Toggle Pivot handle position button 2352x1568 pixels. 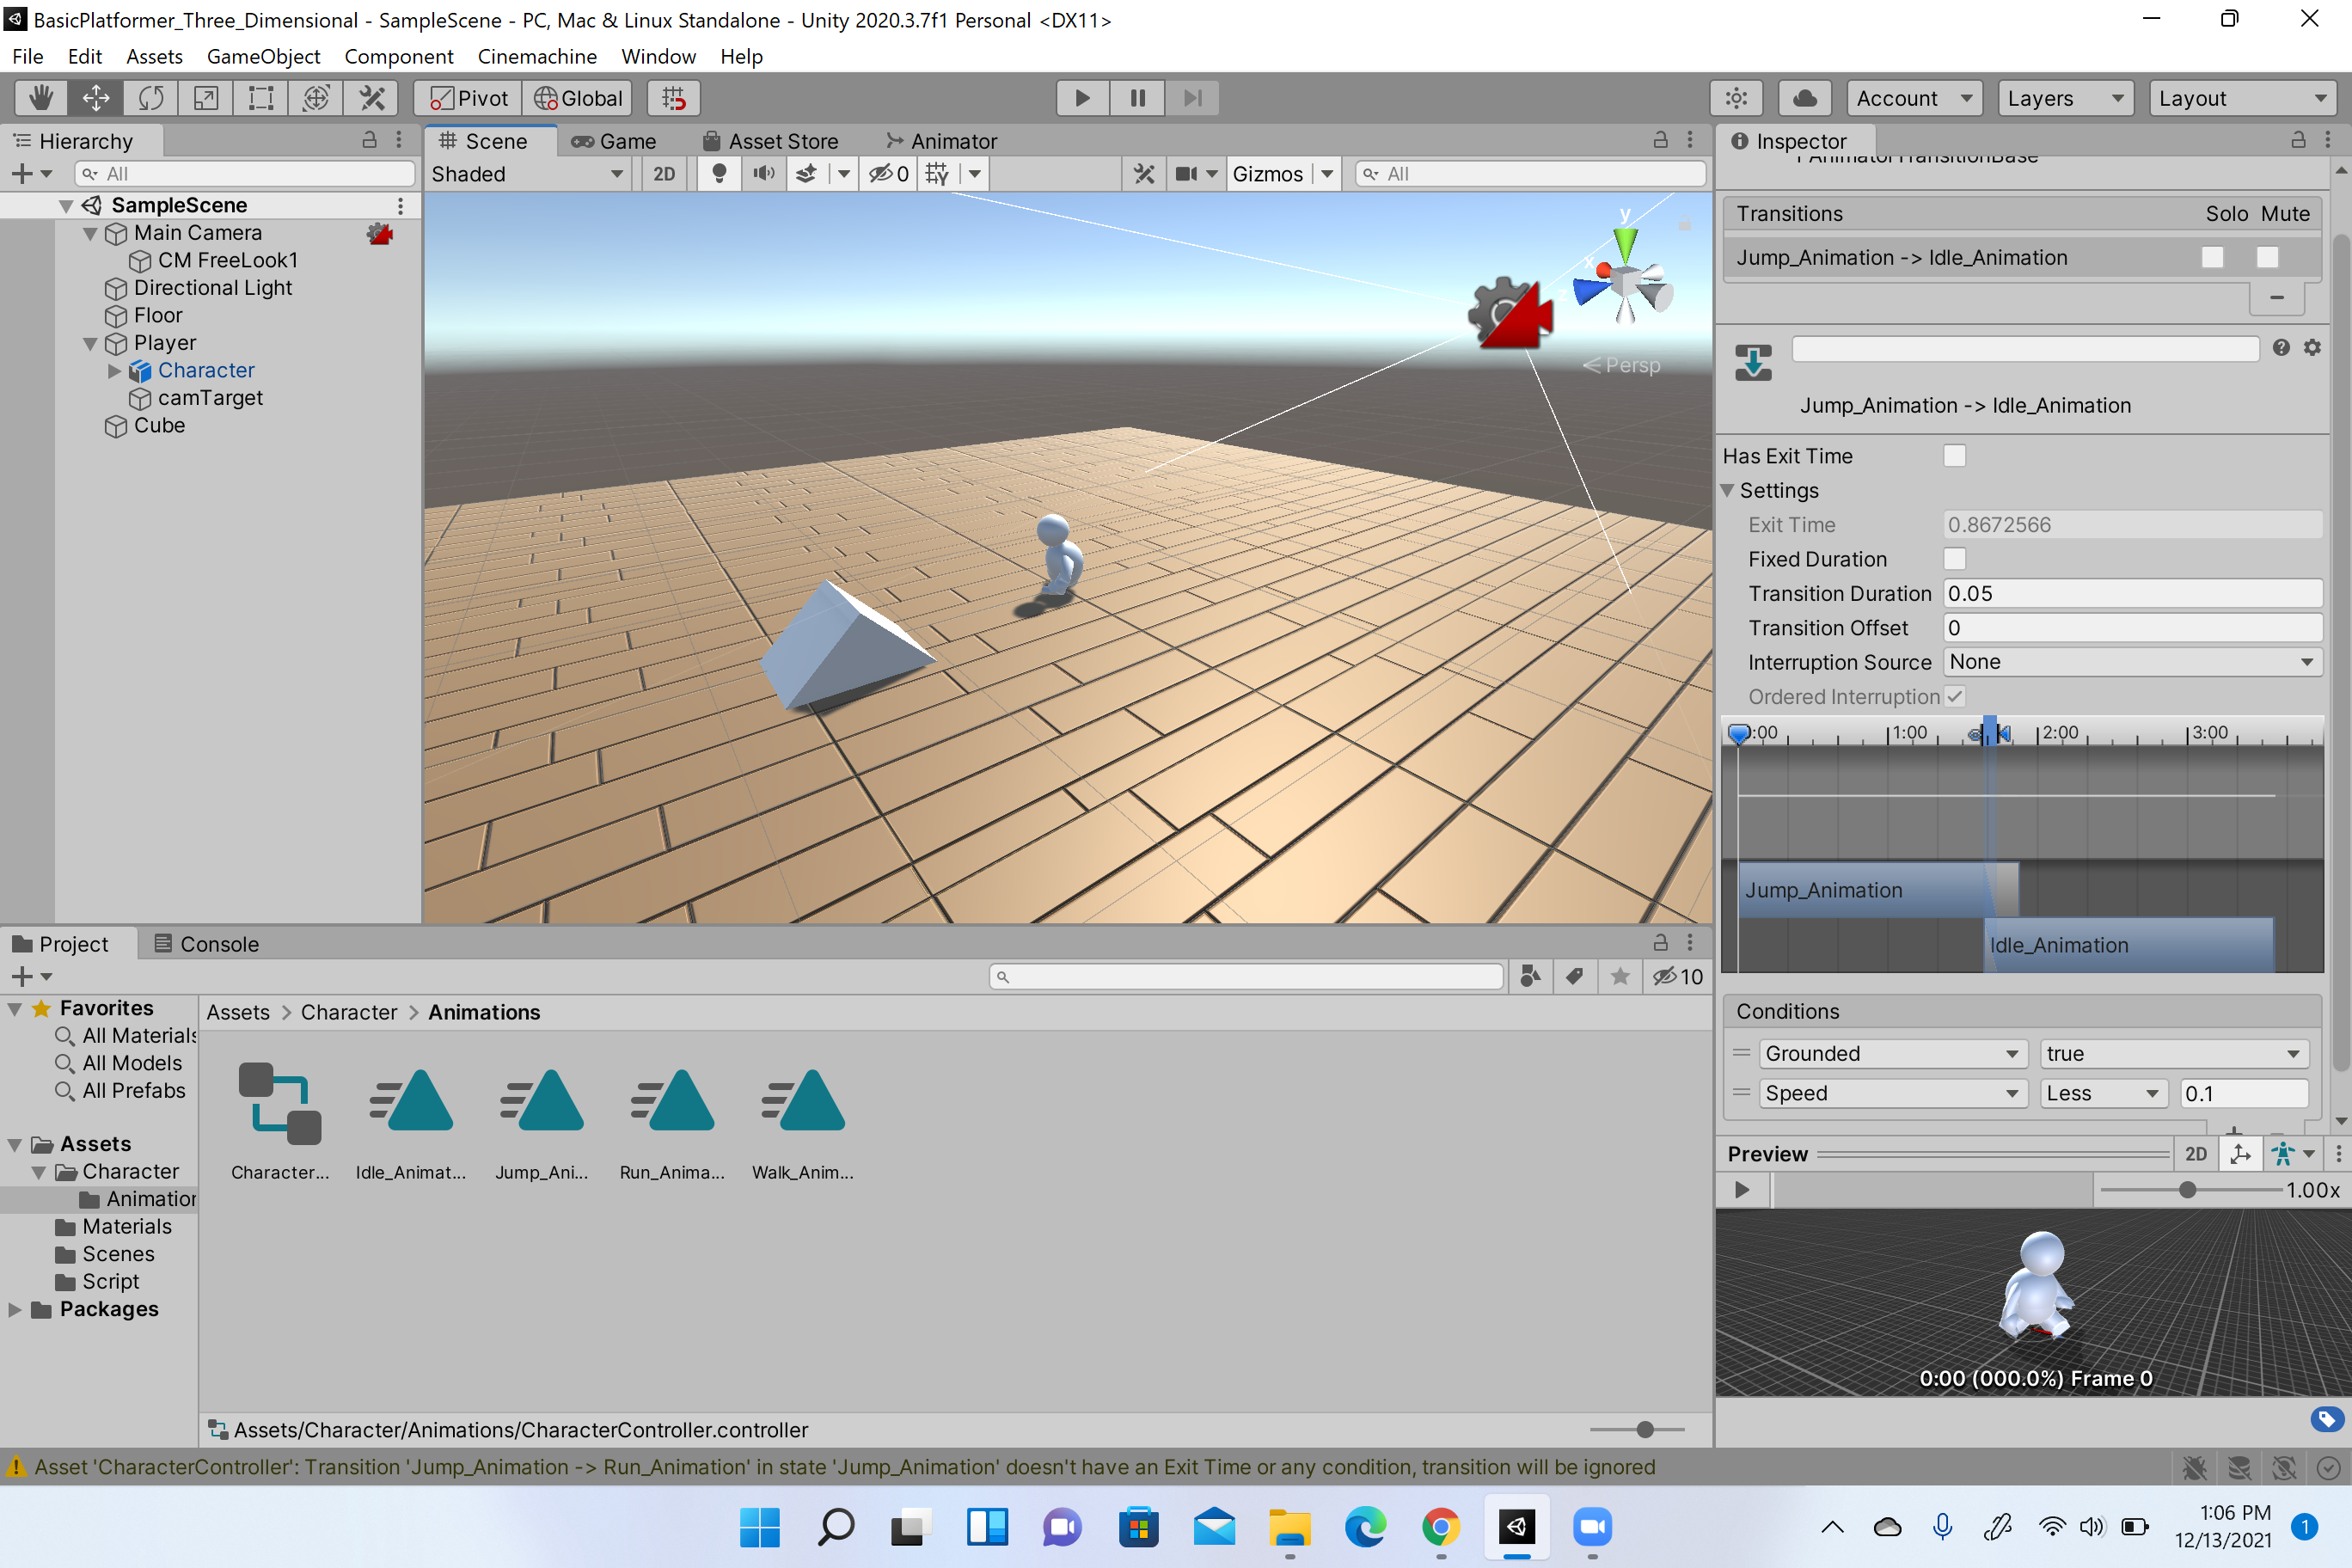pyautogui.click(x=469, y=98)
